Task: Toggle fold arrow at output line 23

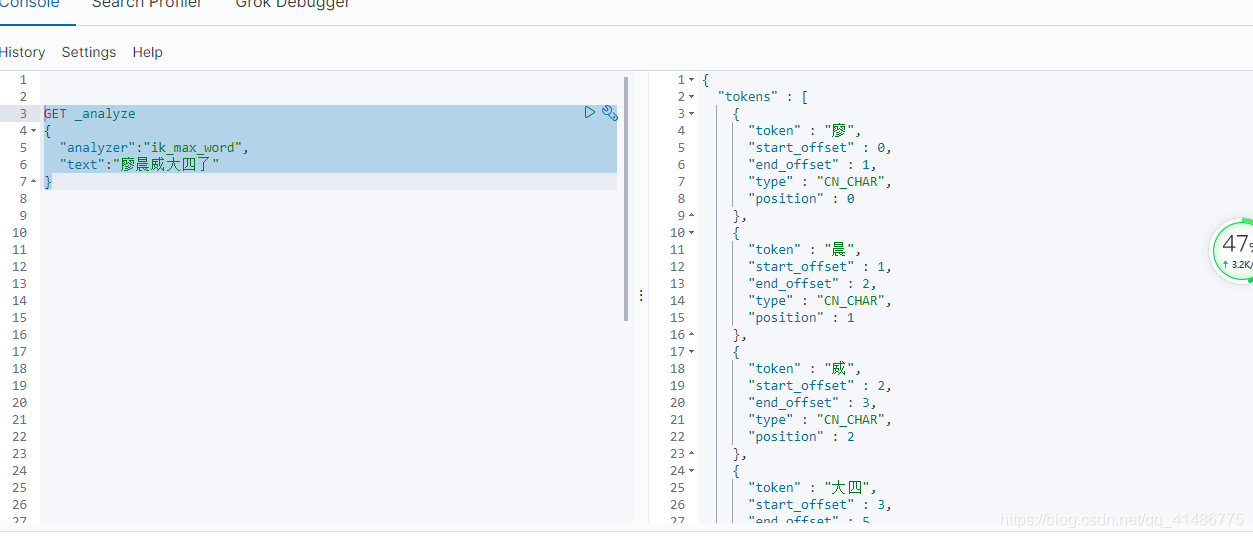Action: click(691, 454)
